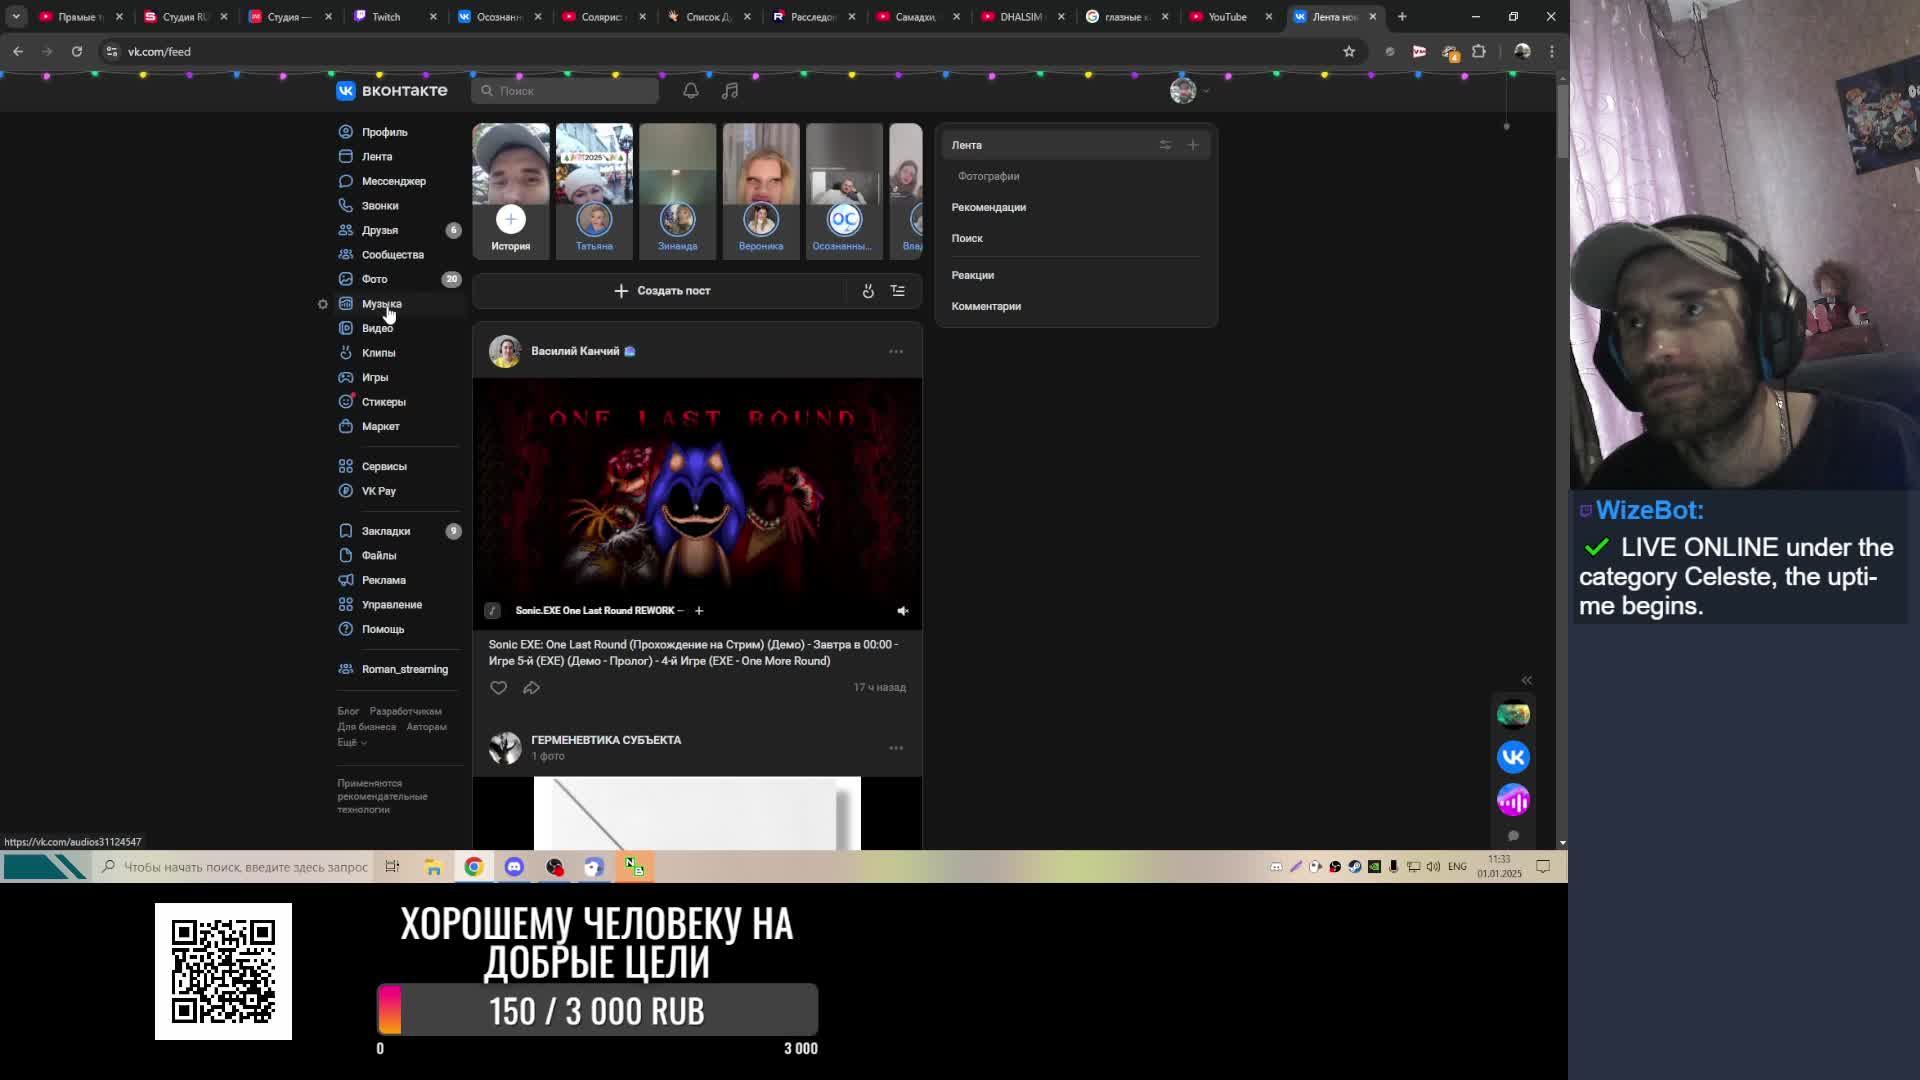Like Василий Канчий's post

point(498,688)
